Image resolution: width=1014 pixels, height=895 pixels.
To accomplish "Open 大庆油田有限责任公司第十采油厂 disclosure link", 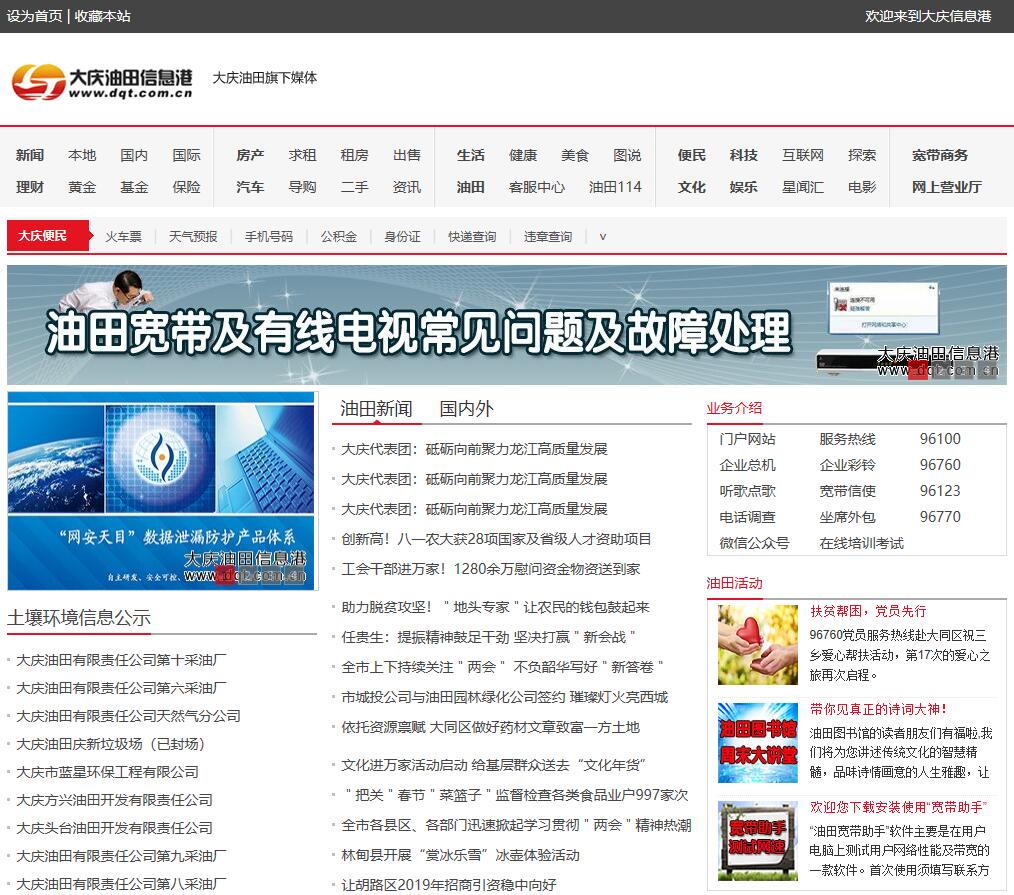I will click(x=121, y=660).
